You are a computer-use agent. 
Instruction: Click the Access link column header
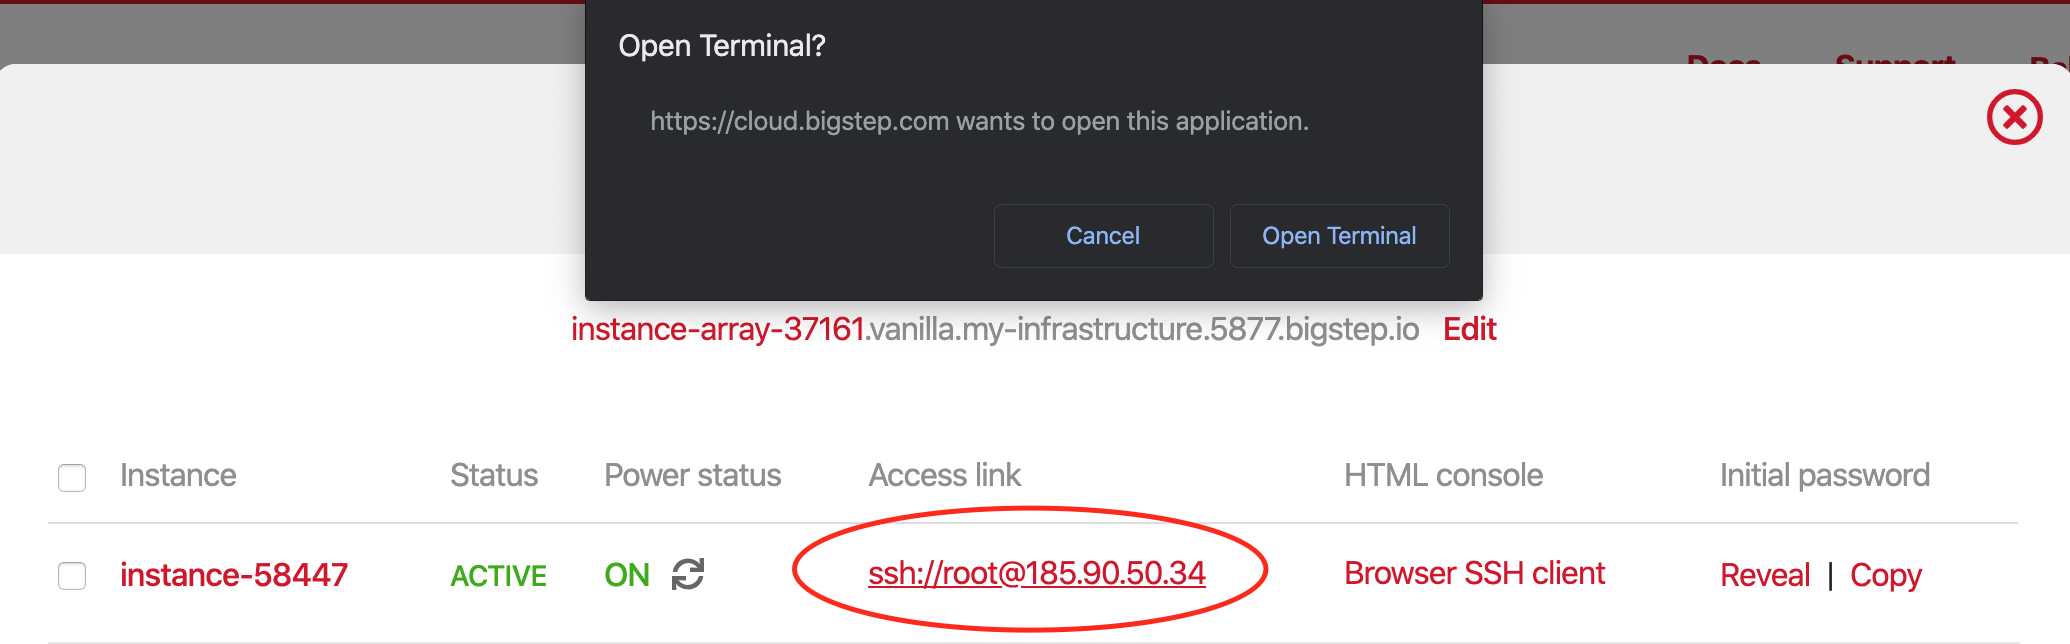[x=944, y=475]
